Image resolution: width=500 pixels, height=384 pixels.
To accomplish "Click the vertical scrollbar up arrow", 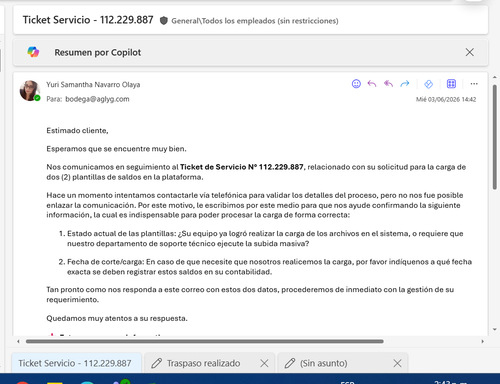I will [495, 77].
